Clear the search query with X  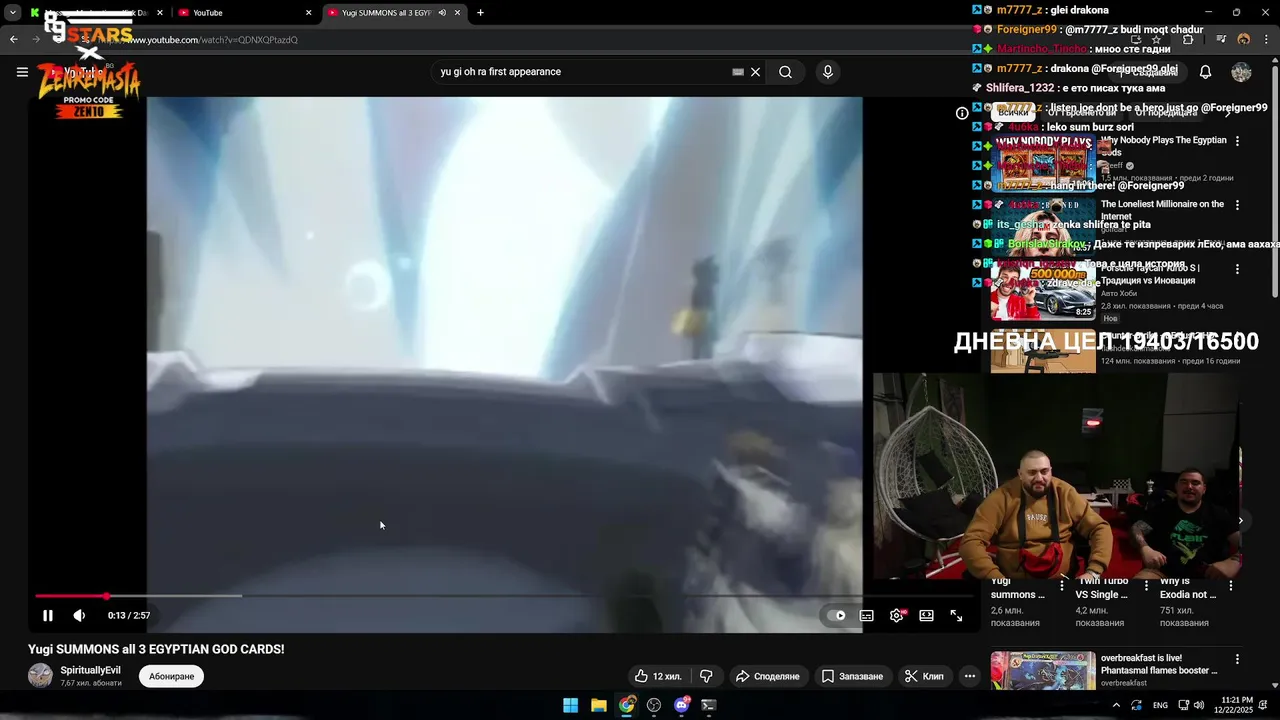click(x=756, y=72)
